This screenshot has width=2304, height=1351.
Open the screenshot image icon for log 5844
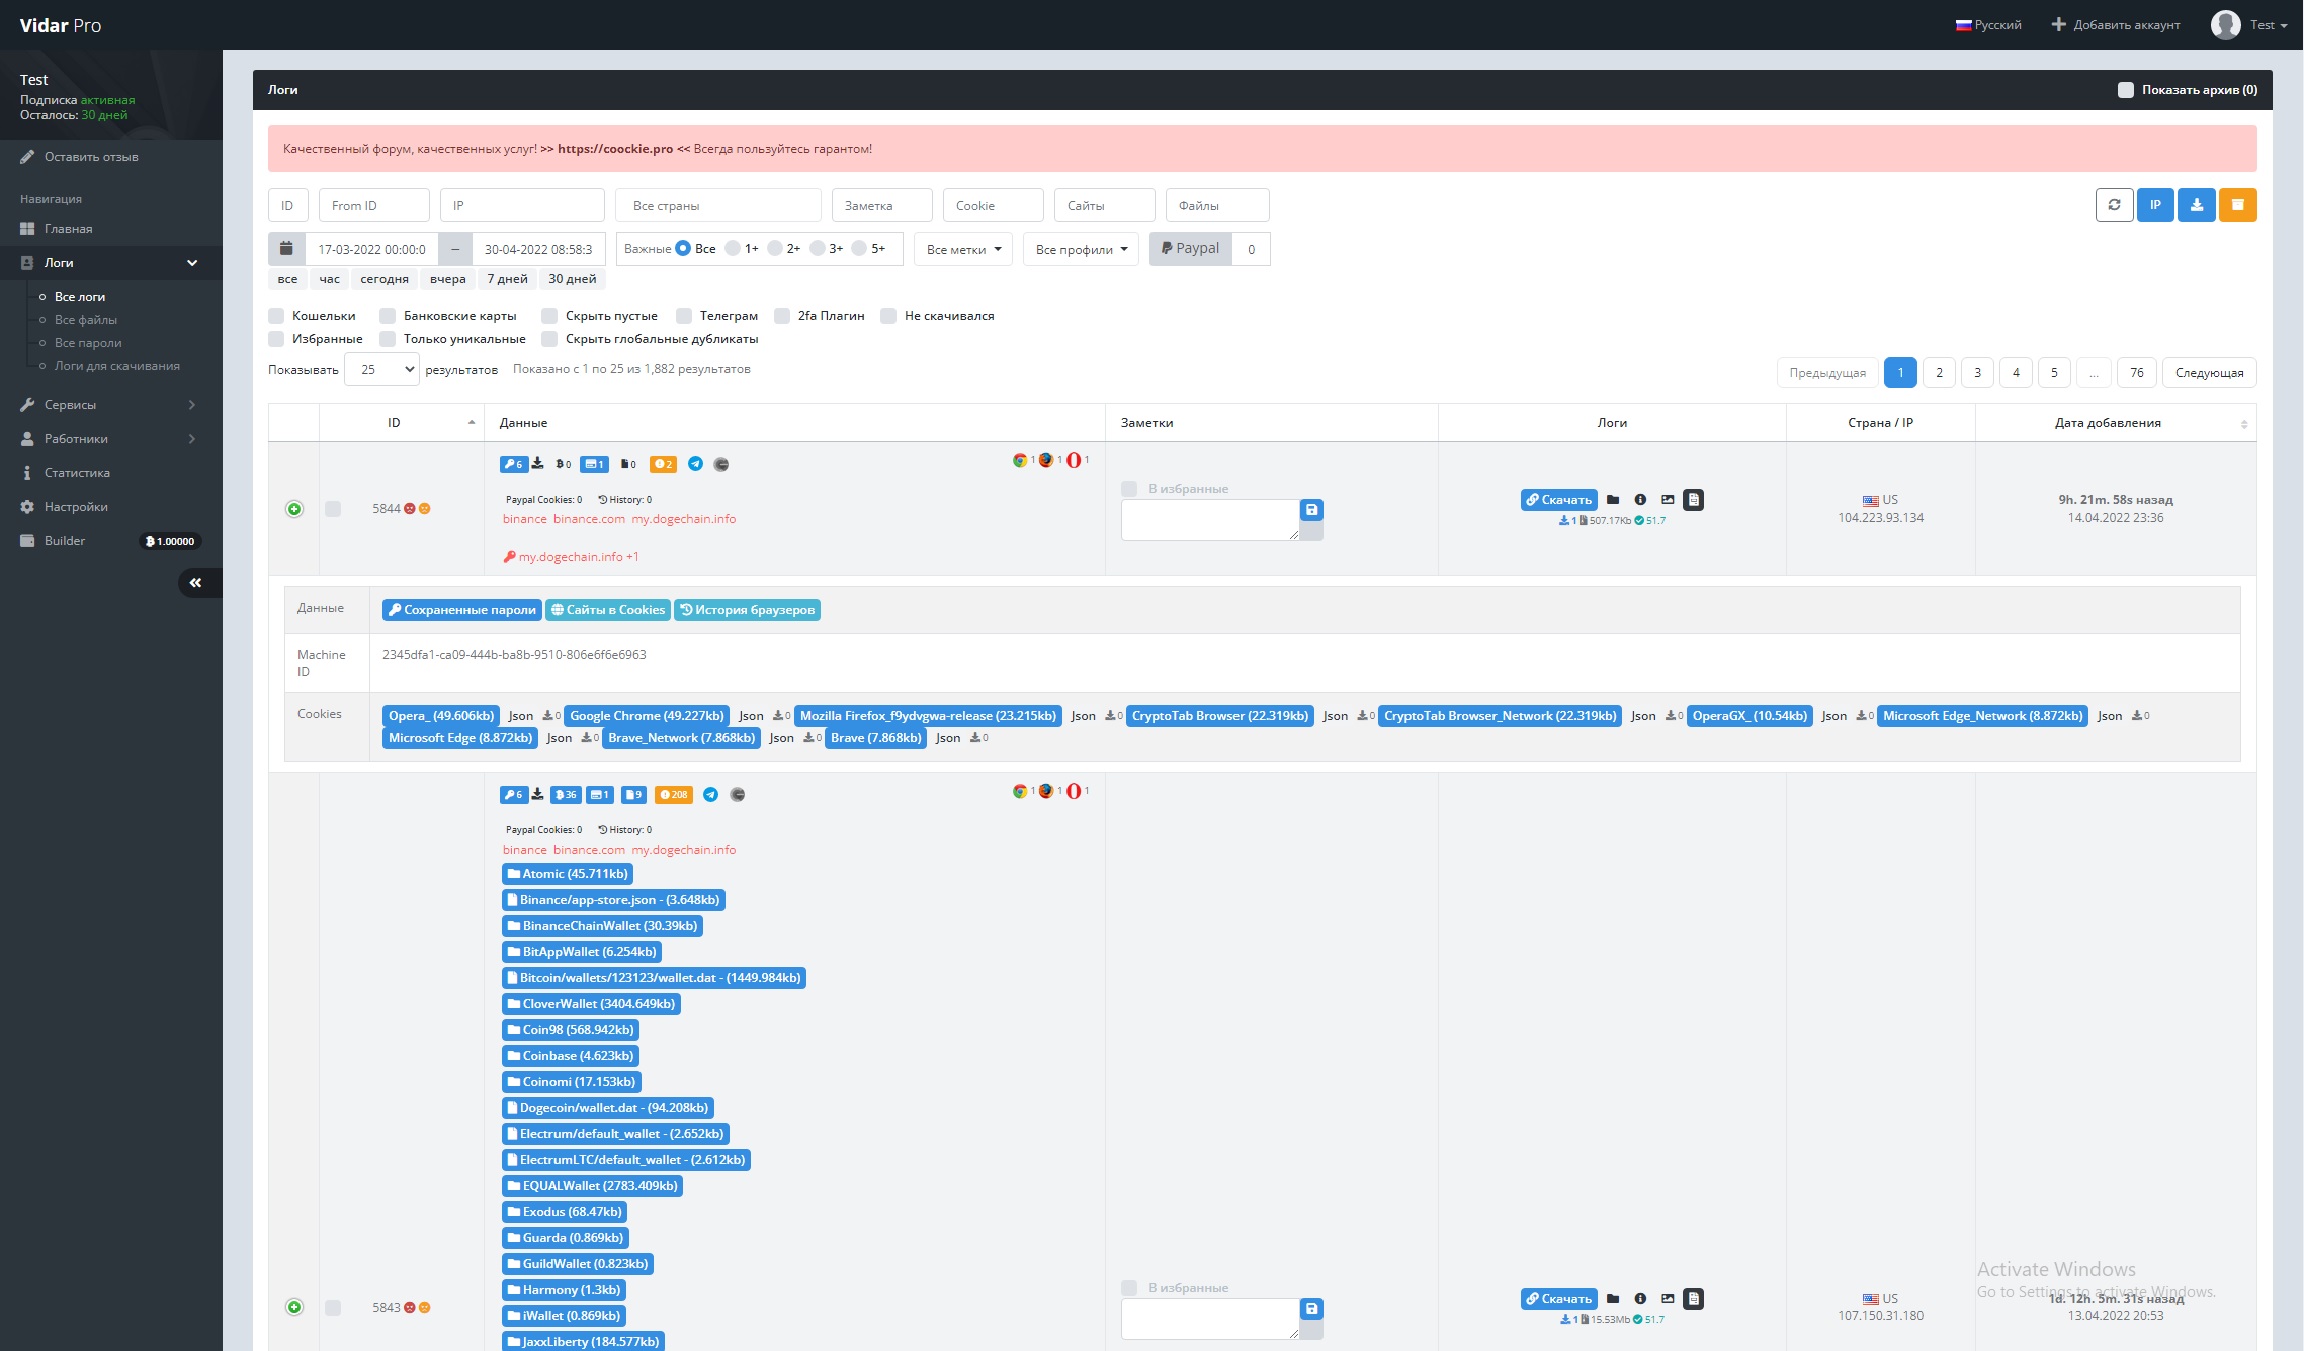(x=1667, y=500)
